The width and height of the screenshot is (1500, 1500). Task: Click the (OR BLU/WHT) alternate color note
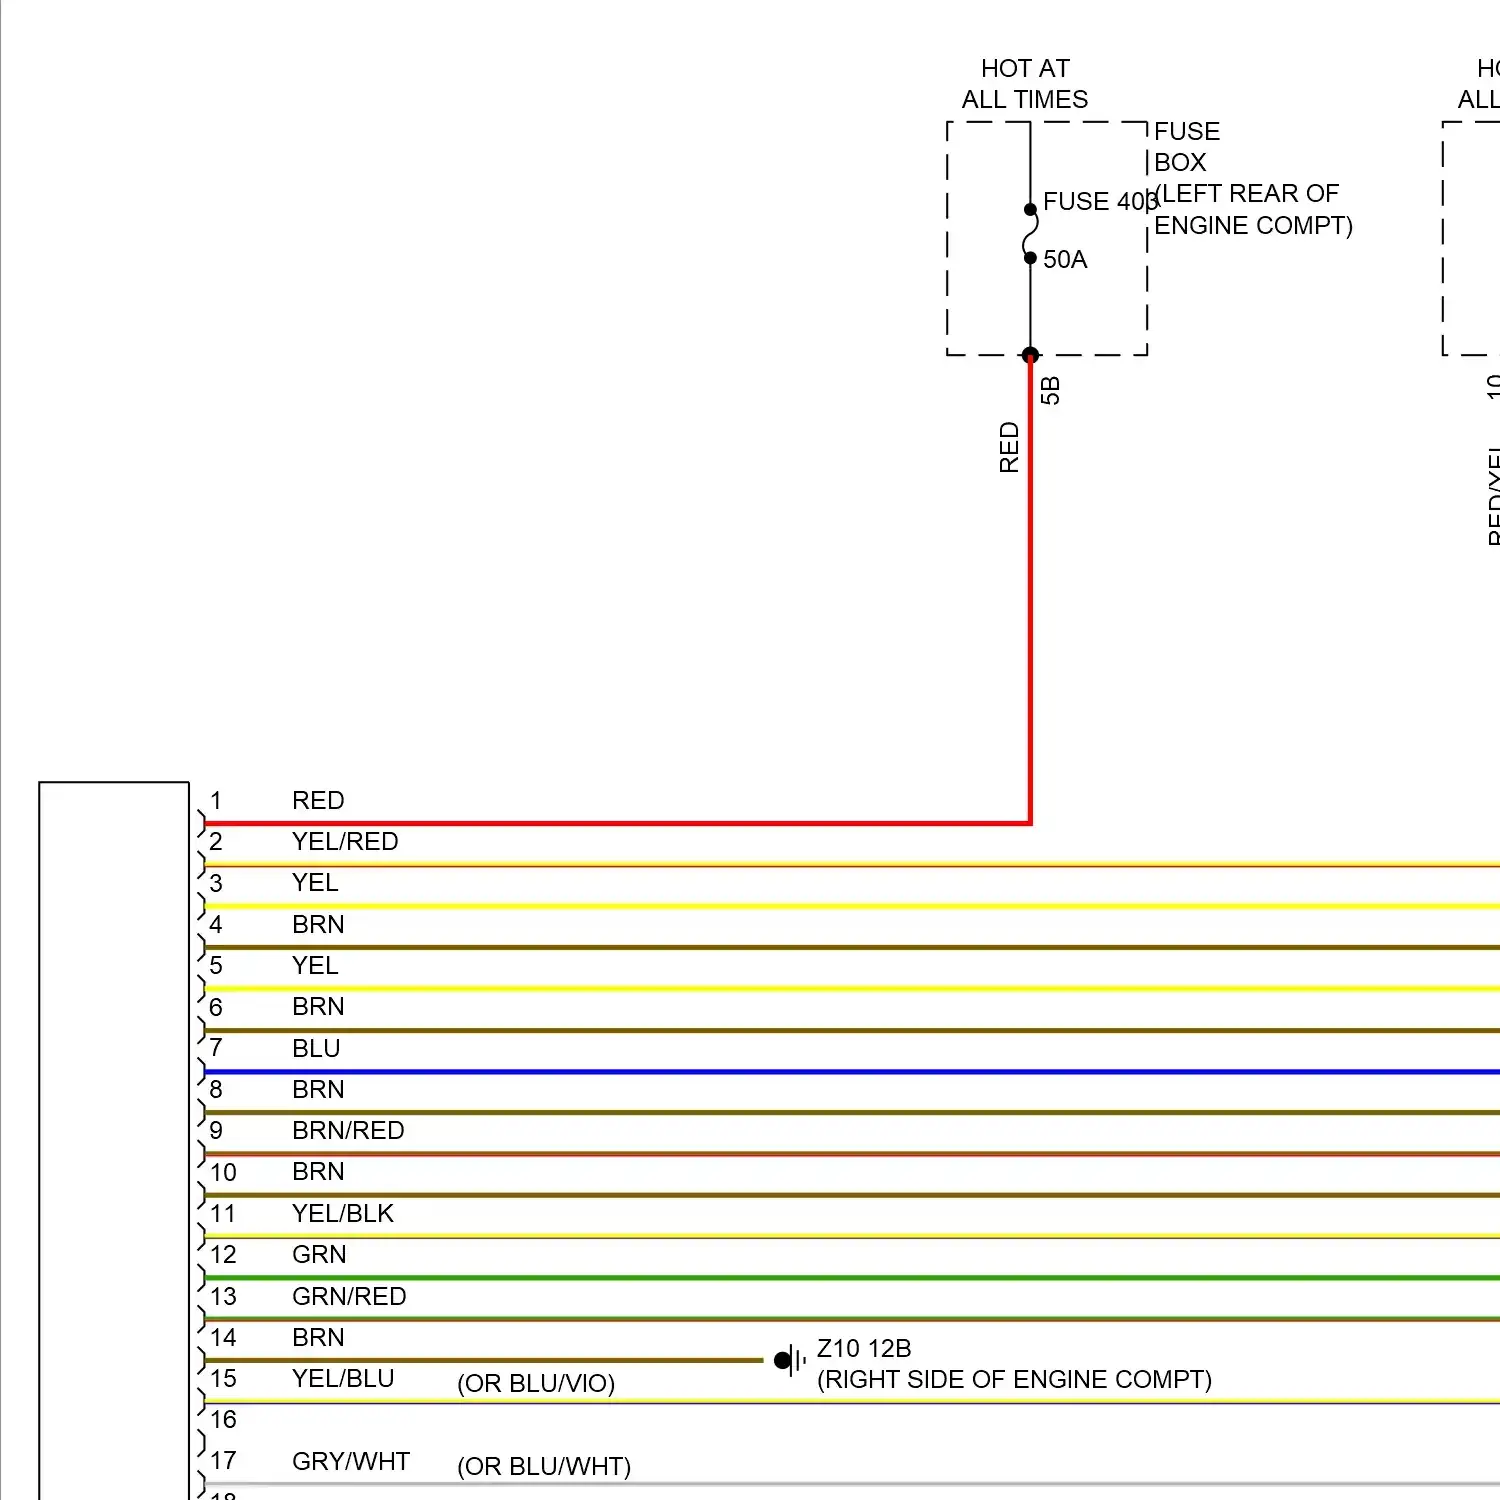(x=544, y=1466)
